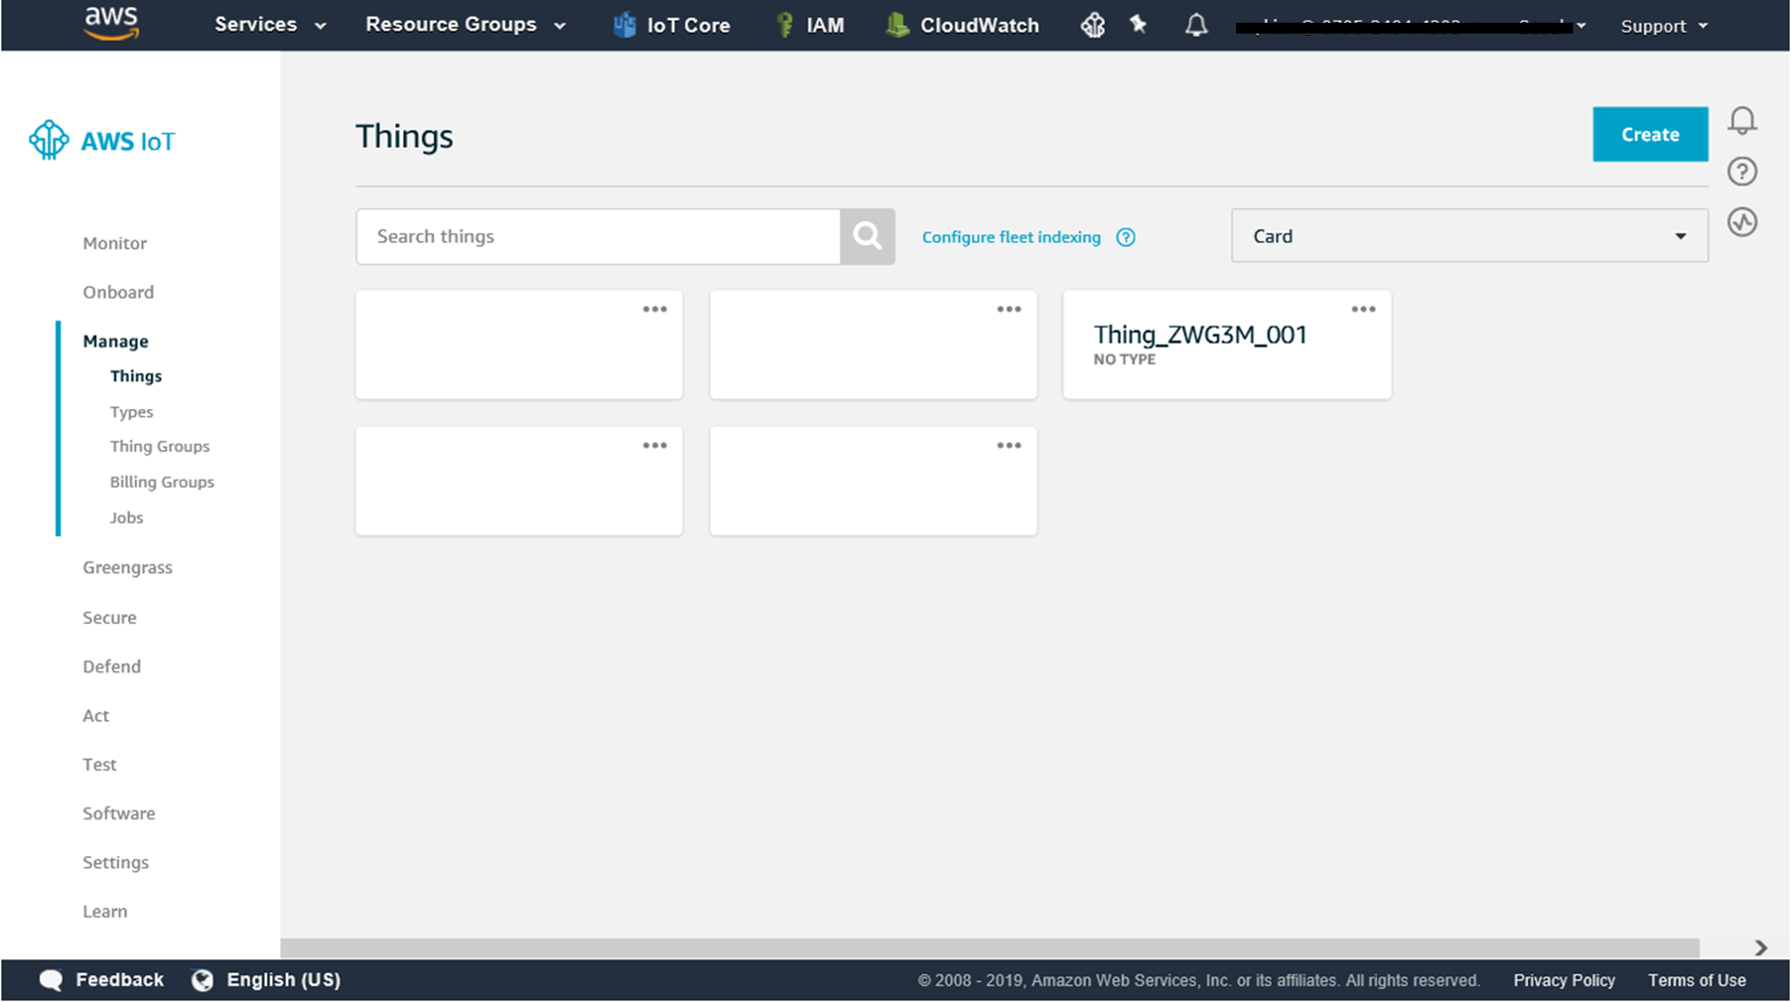
Task: Click the search magnifier icon
Action: [x=866, y=236]
